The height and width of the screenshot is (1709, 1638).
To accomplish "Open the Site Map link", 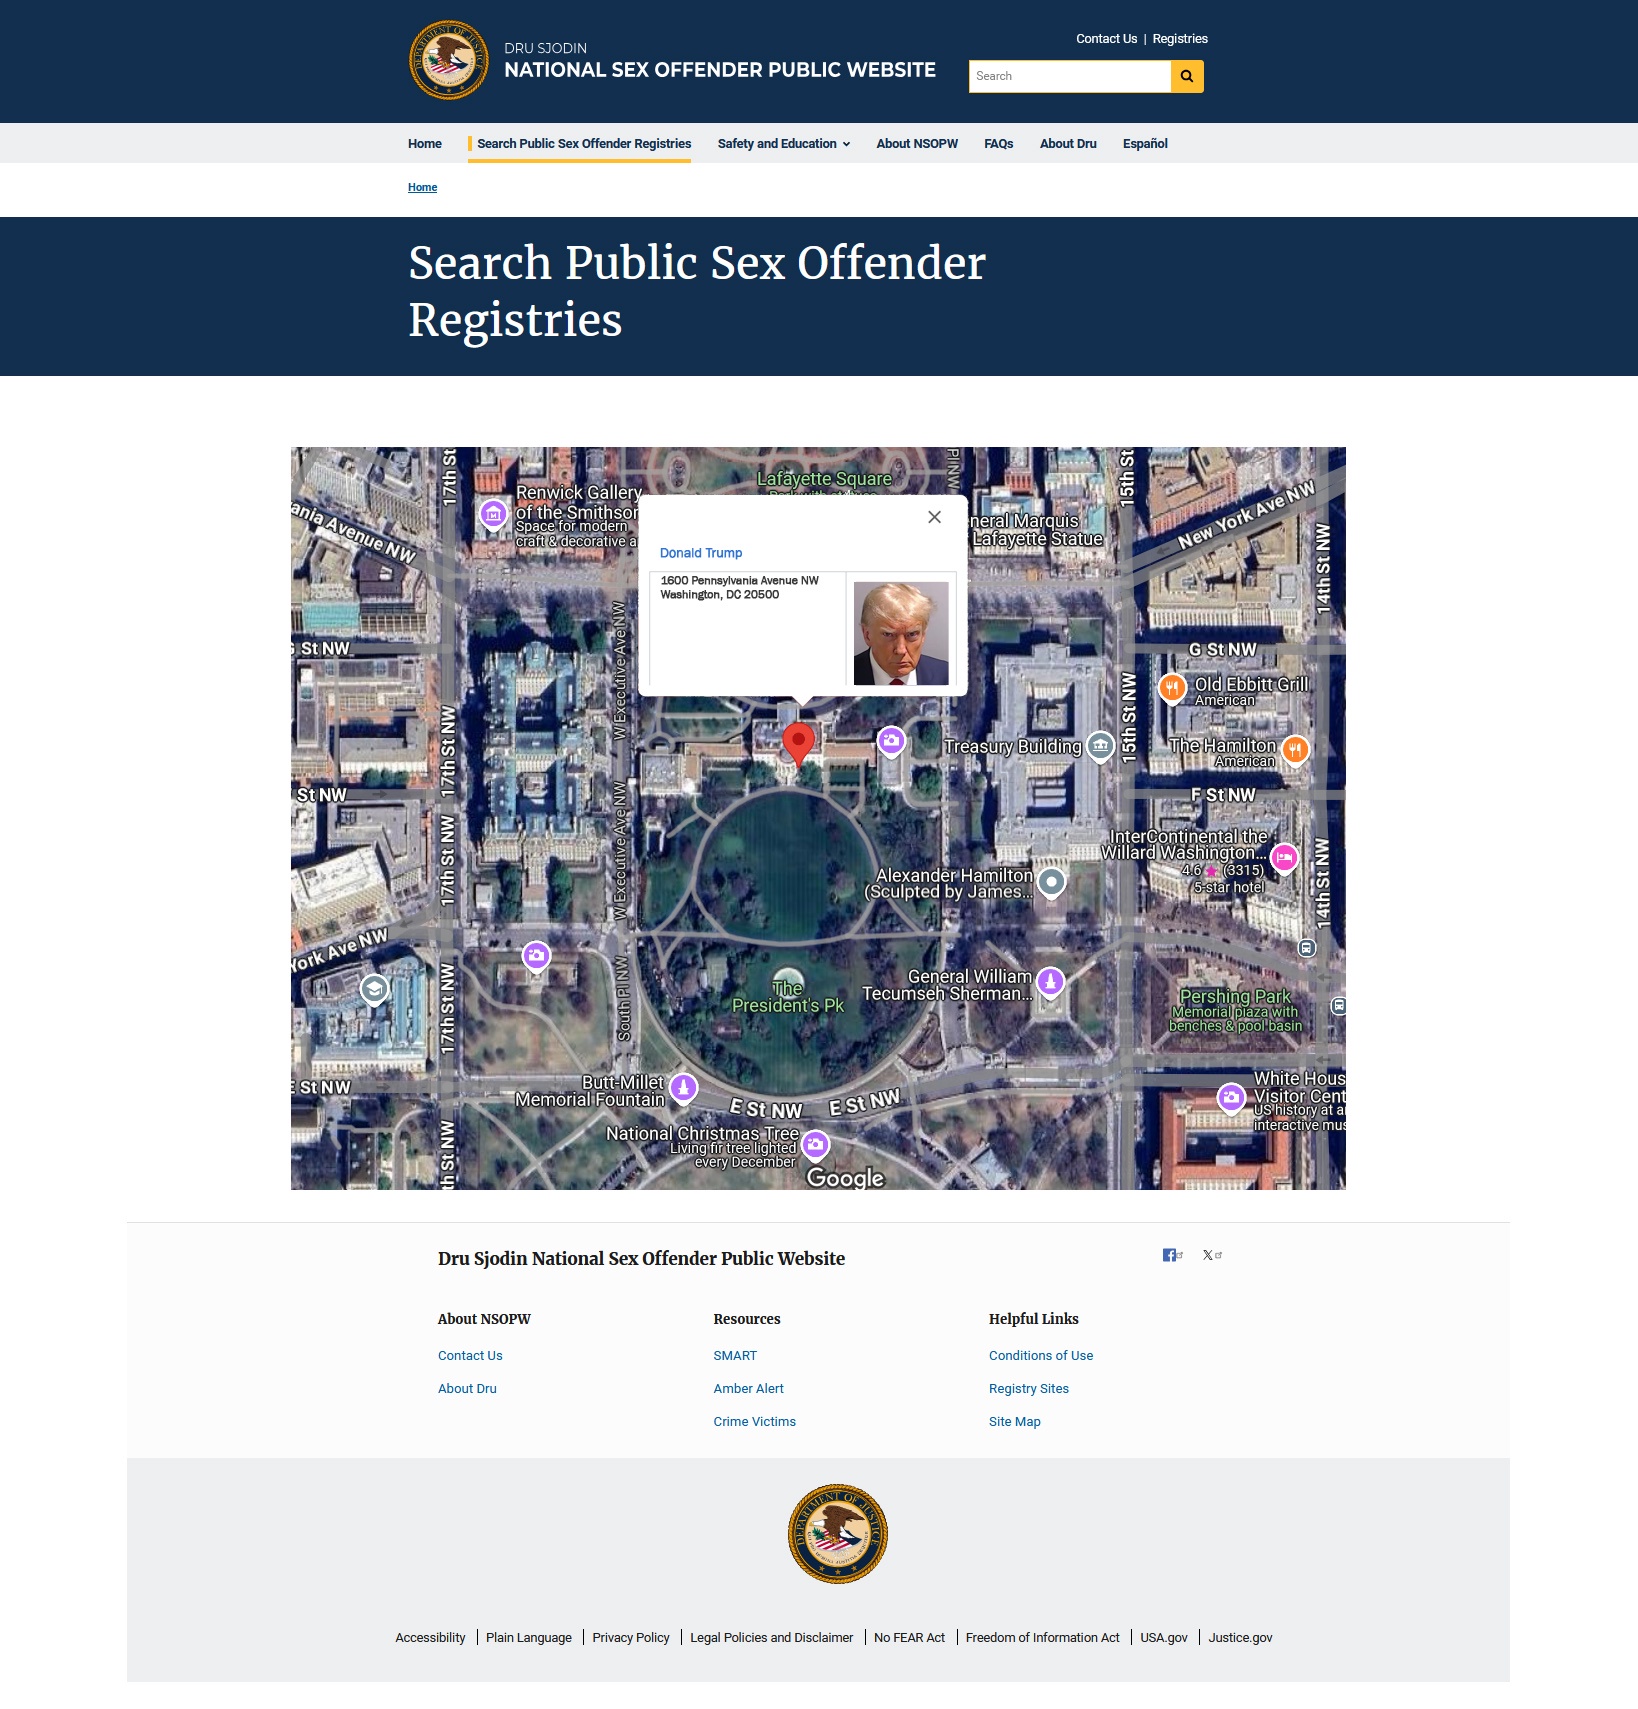I will [1015, 1422].
